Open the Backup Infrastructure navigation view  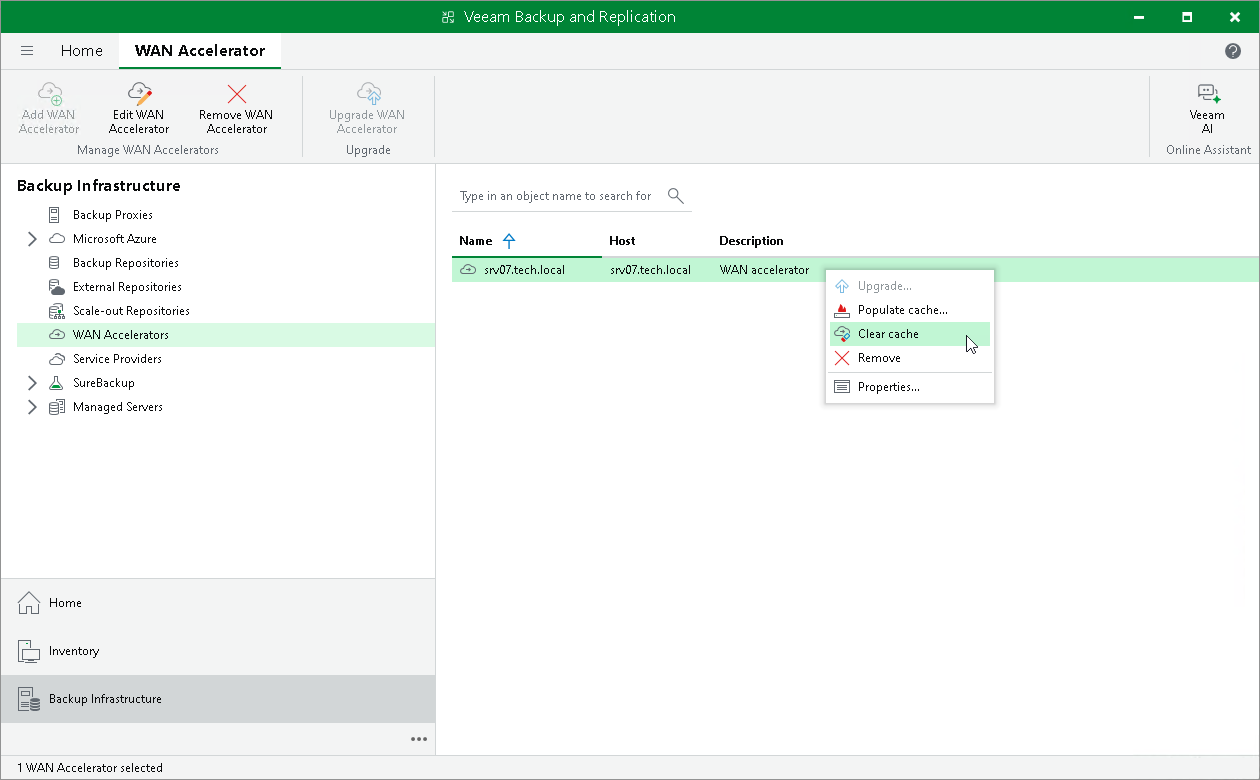click(218, 699)
